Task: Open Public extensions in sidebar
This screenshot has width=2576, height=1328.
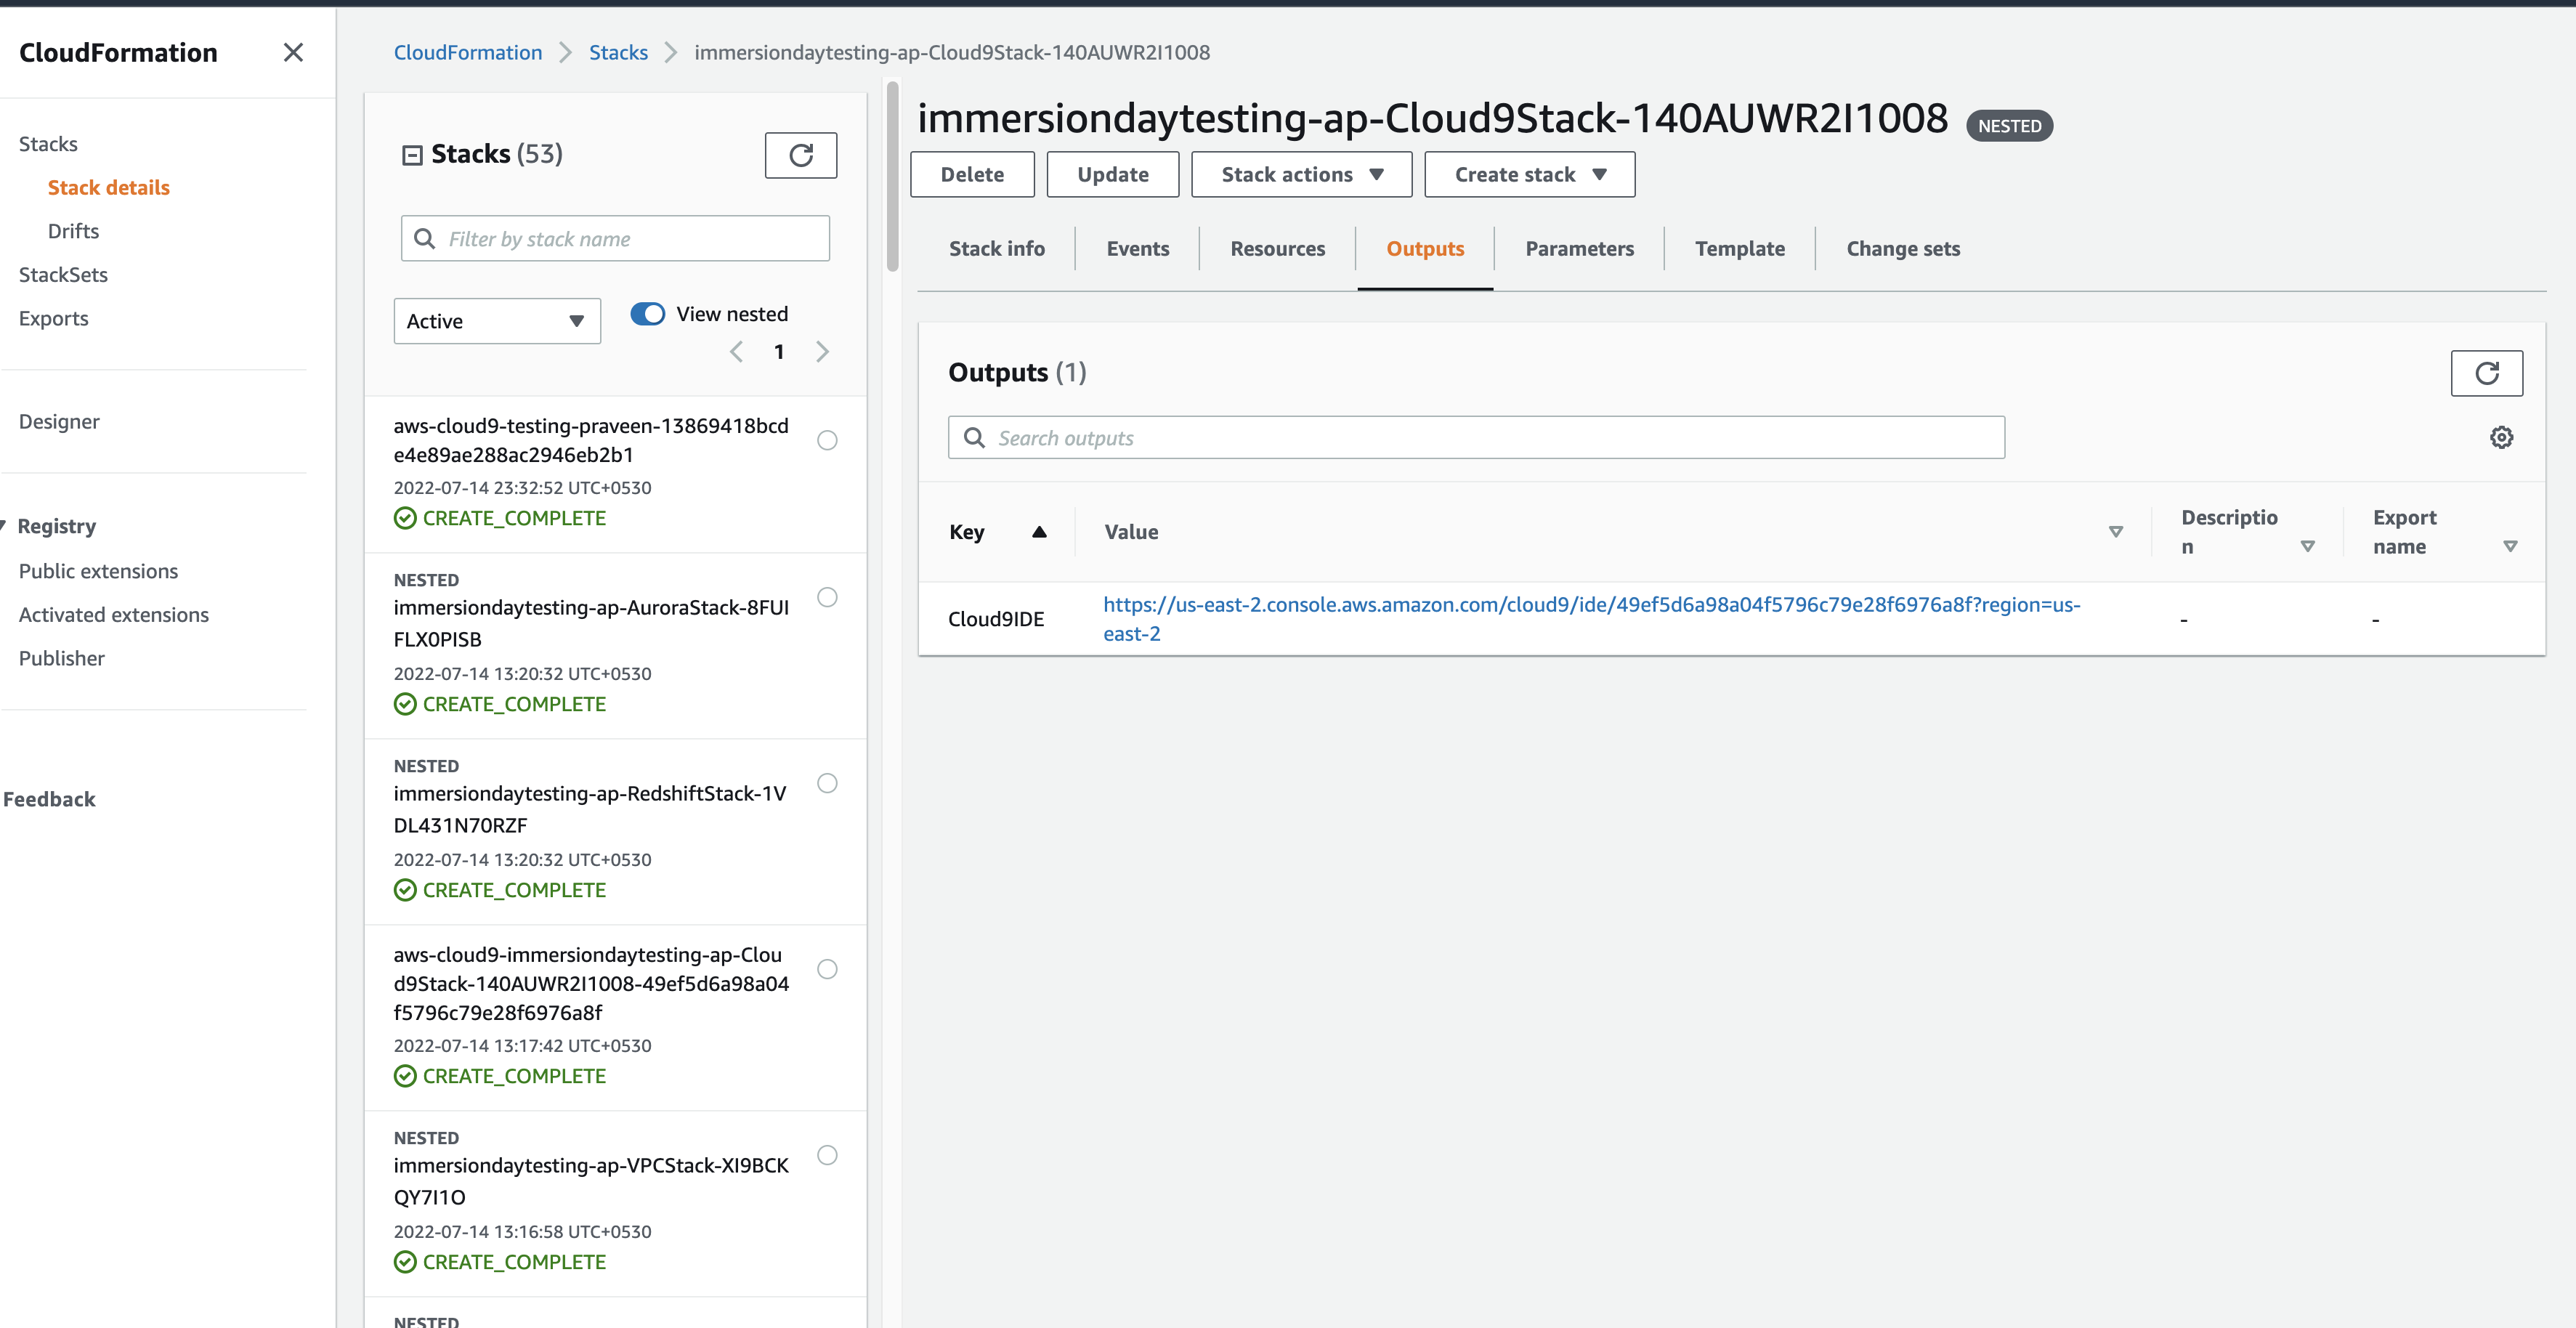Action: coord(98,571)
